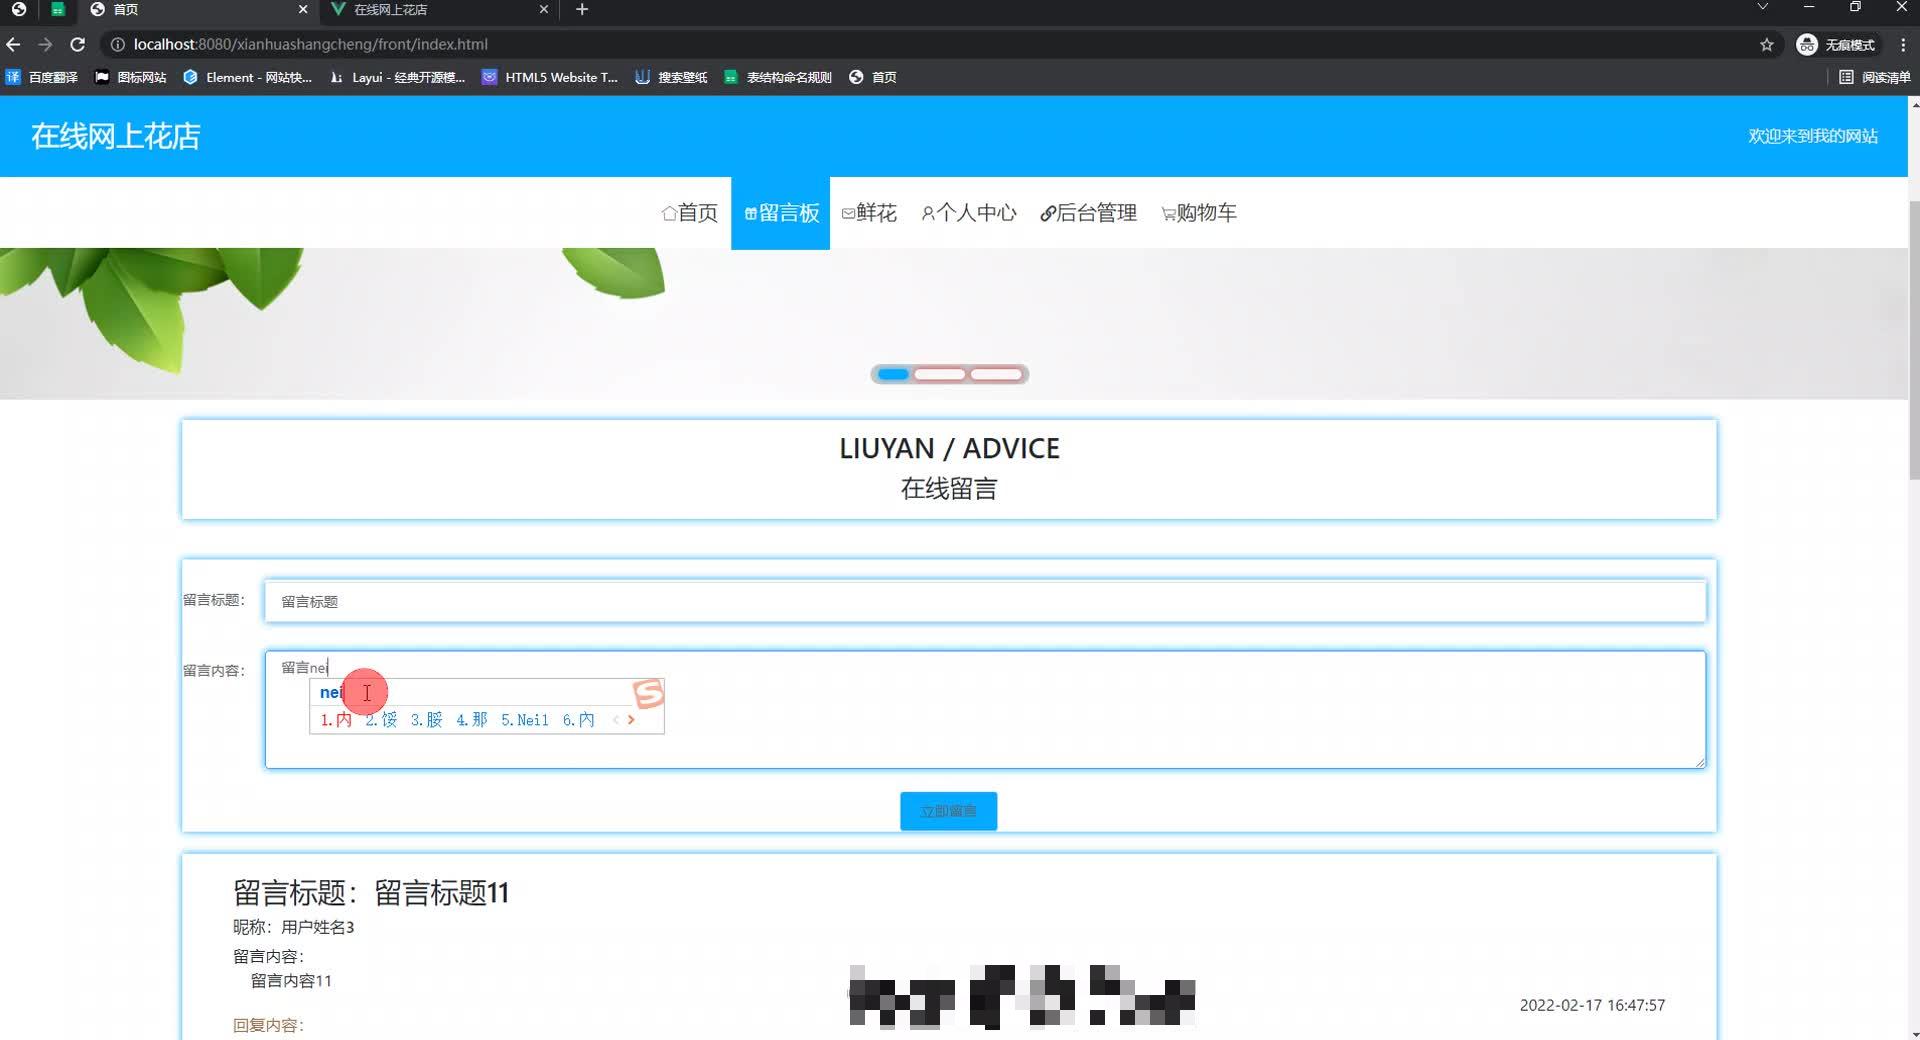
Task: Toggle the bookmark star in address bar
Action: (x=1767, y=44)
